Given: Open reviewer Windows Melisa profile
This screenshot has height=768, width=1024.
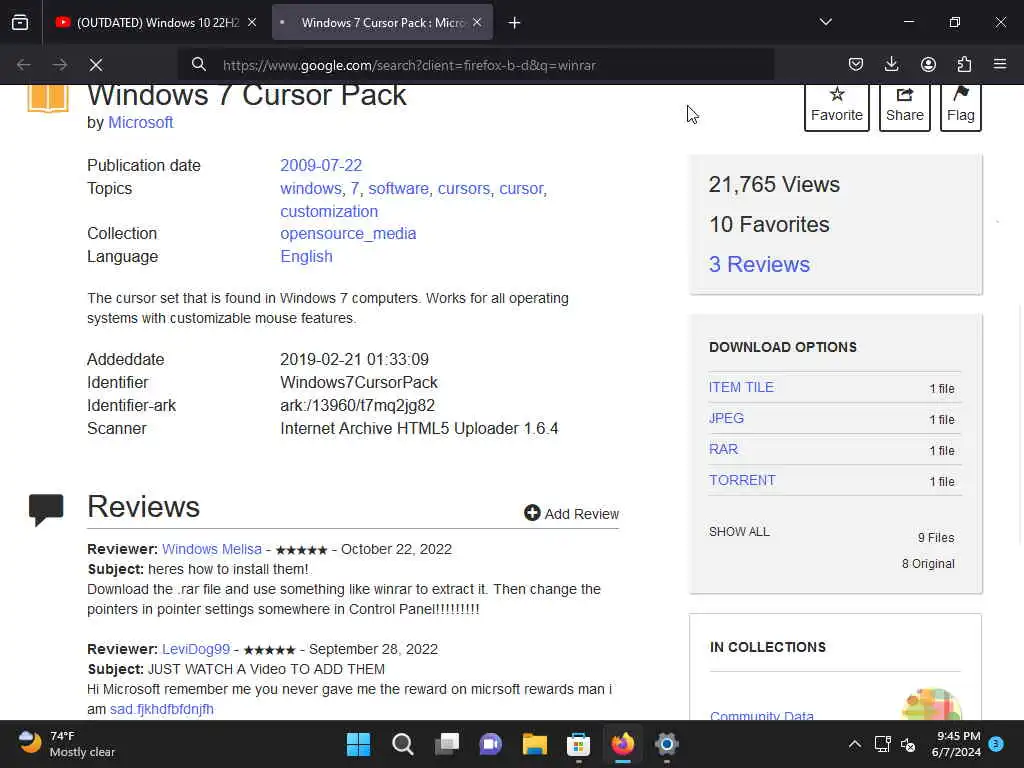Looking at the screenshot, I should point(212,549).
